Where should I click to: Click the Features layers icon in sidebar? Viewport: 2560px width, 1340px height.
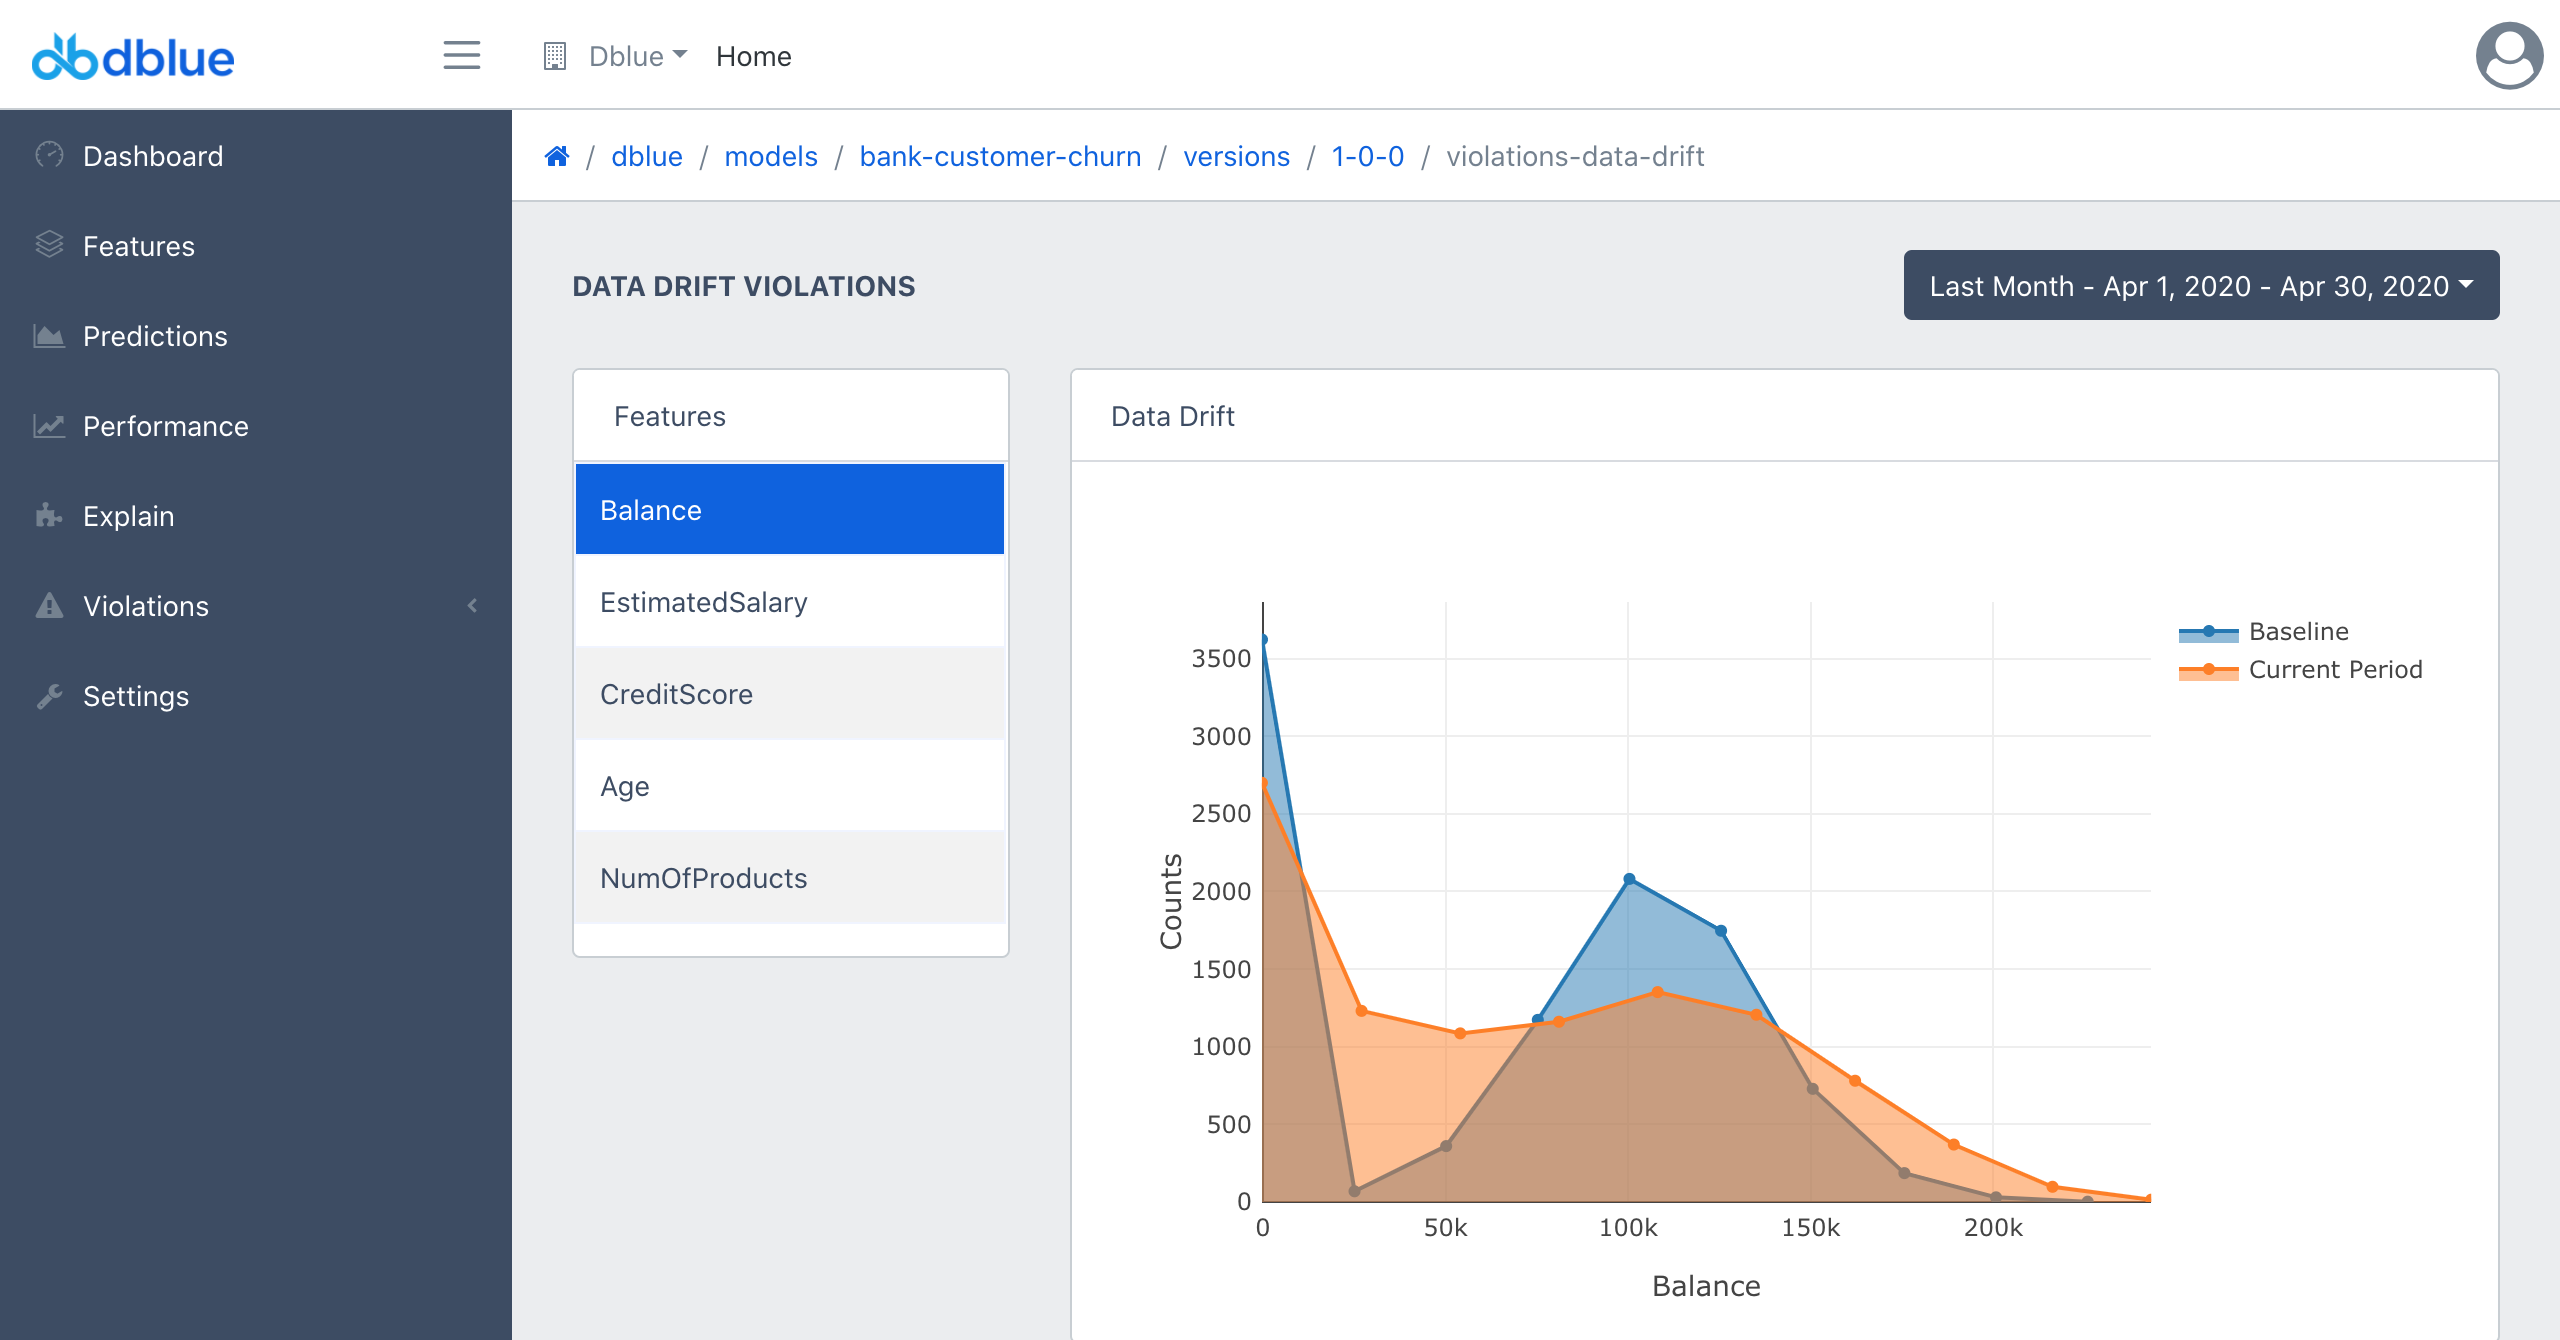[49, 245]
